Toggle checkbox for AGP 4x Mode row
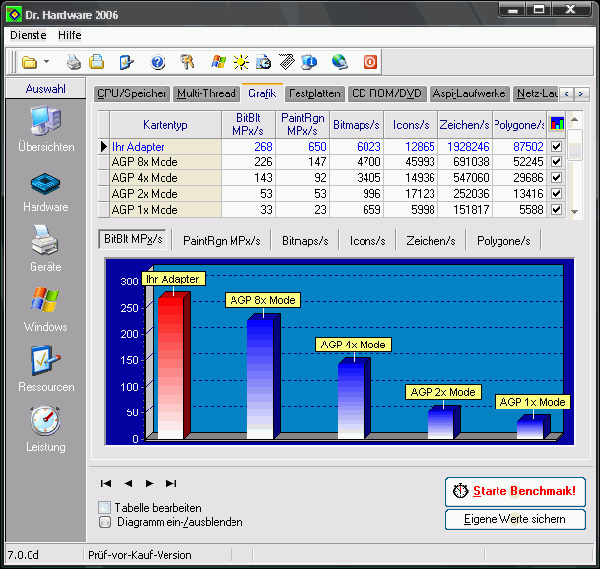Viewport: 600px width, 569px height. (556, 178)
